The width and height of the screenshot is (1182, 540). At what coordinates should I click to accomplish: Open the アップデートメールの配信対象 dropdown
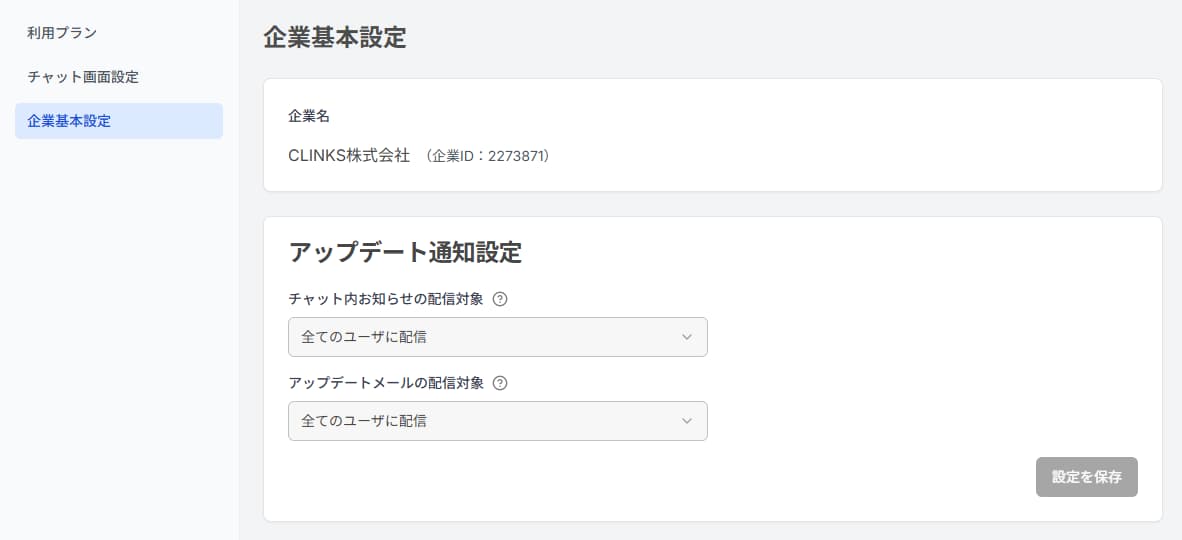coord(497,421)
